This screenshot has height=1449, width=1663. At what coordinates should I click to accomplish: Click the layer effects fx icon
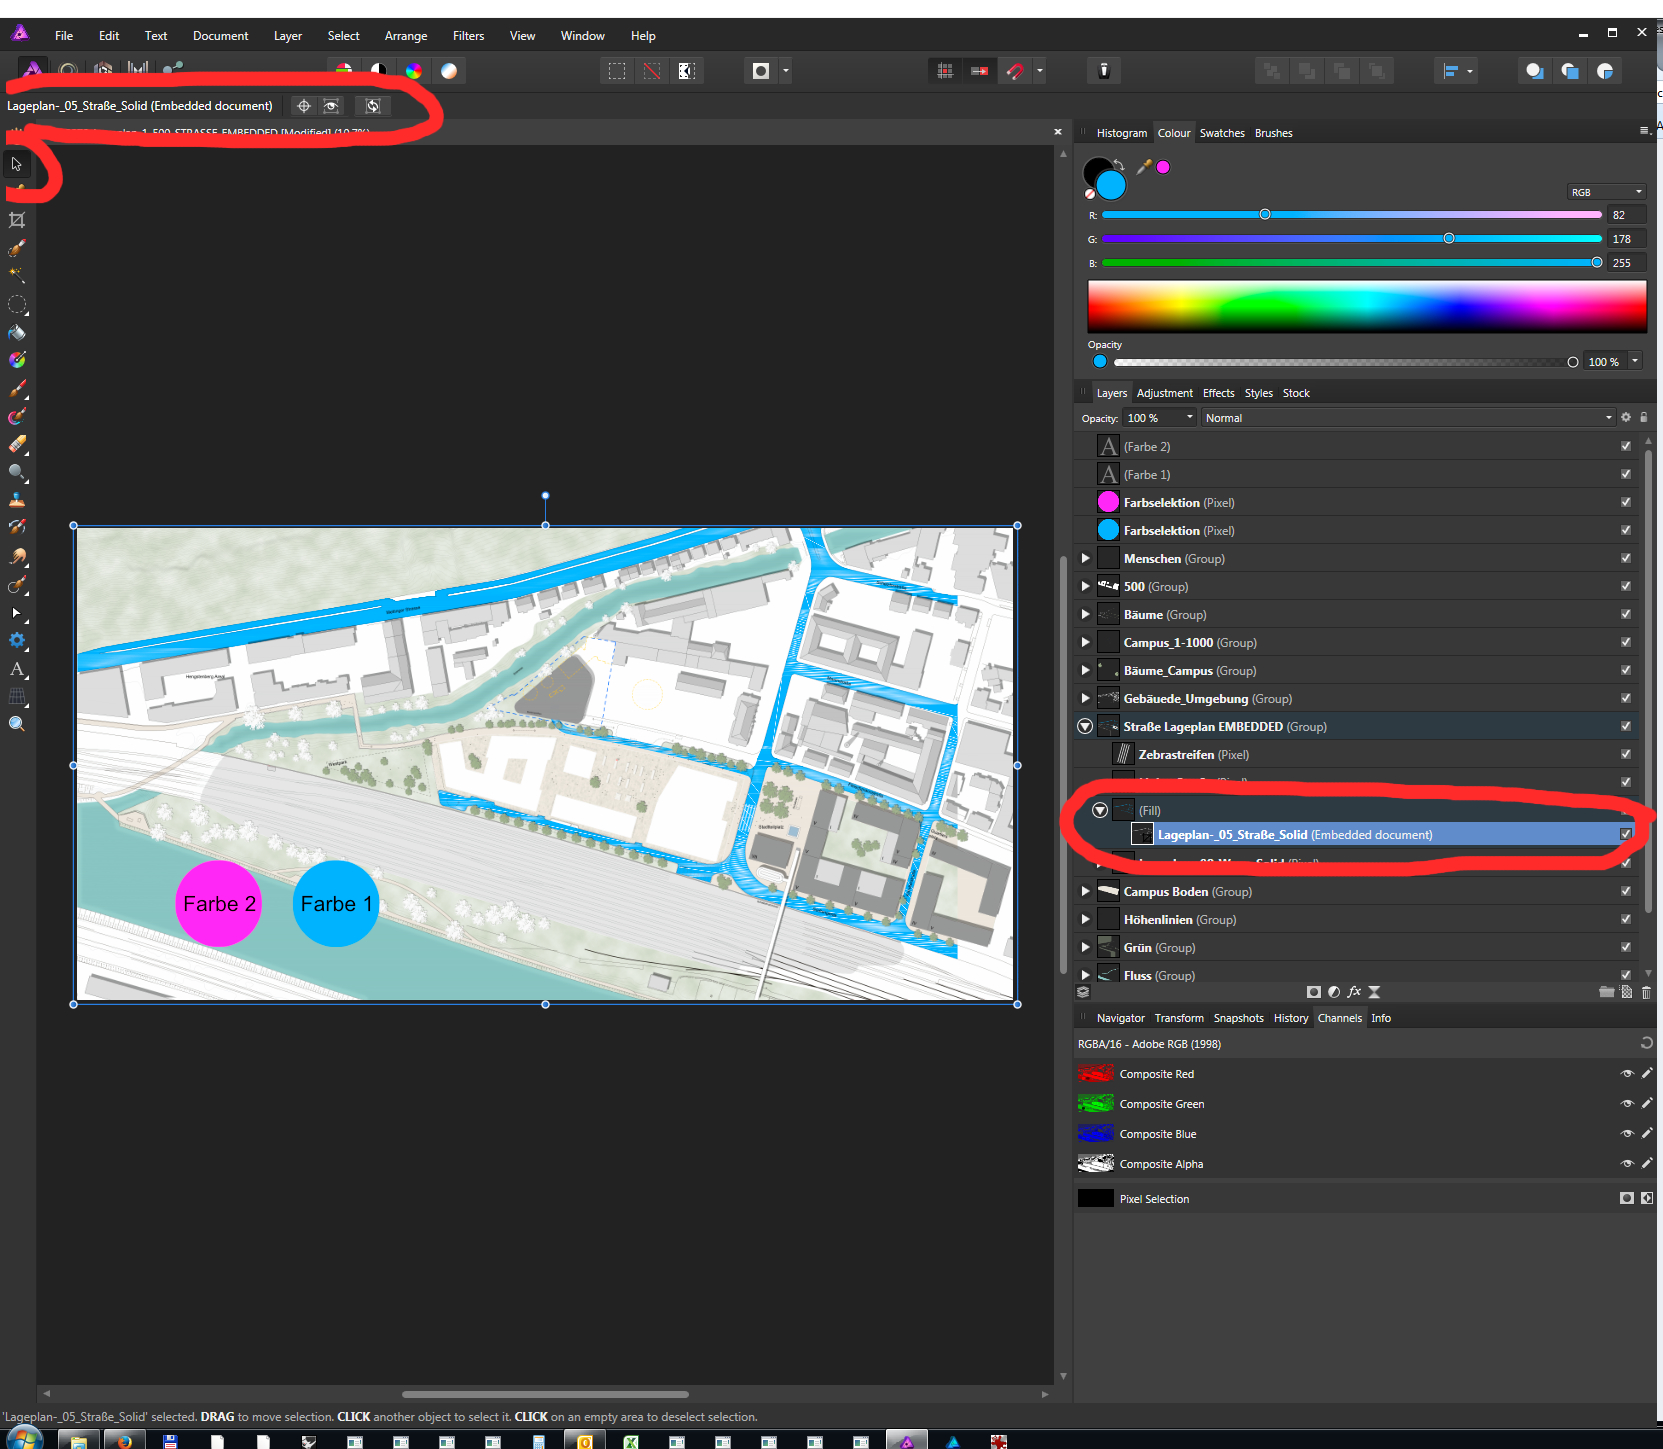[x=1354, y=992]
